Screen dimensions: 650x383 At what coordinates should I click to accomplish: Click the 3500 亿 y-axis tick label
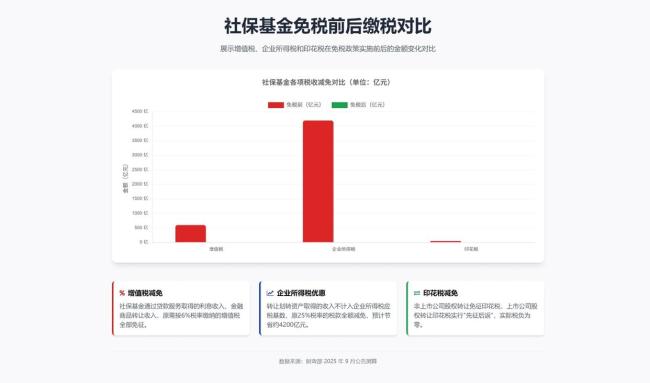pyautogui.click(x=140, y=141)
